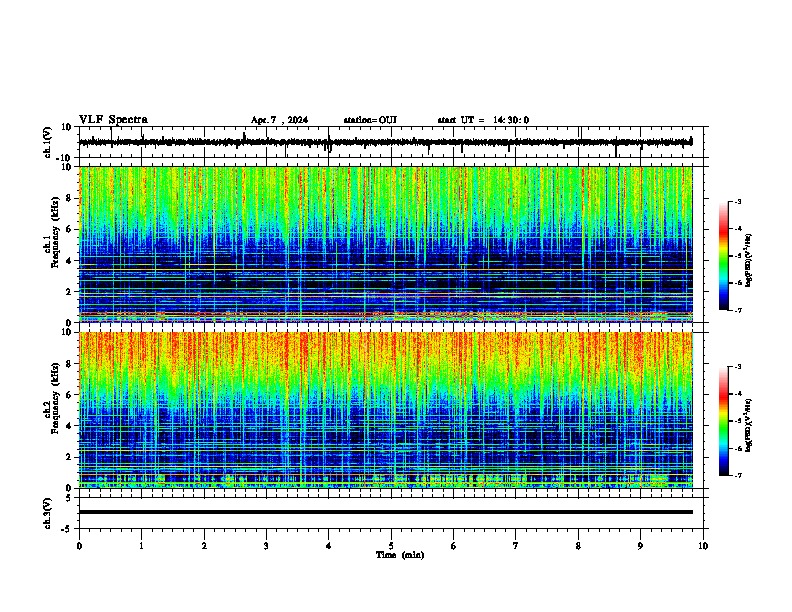Click time axis tick label "1"
Viewport: 792px width, 612px height.
(x=141, y=546)
